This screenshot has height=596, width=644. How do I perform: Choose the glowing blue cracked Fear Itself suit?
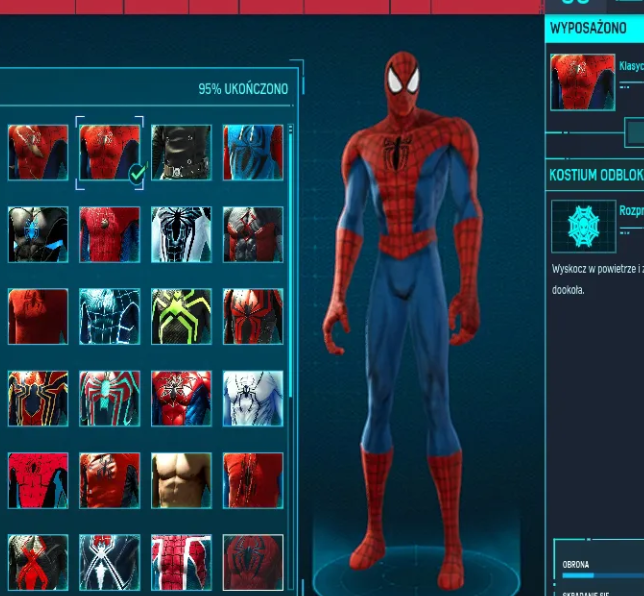(x=110, y=316)
